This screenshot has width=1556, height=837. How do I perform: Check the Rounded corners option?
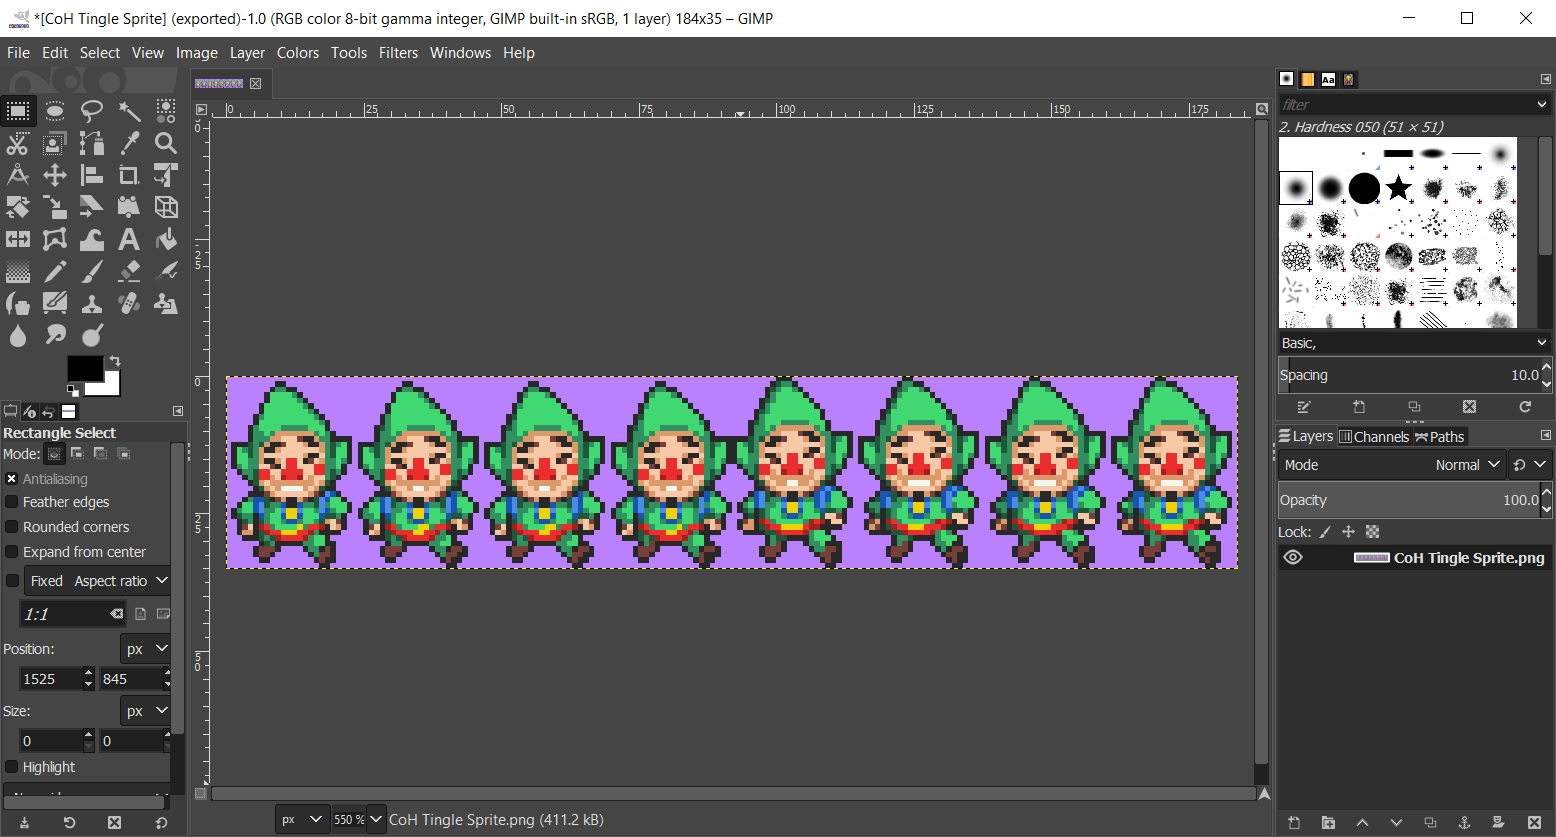[12, 527]
